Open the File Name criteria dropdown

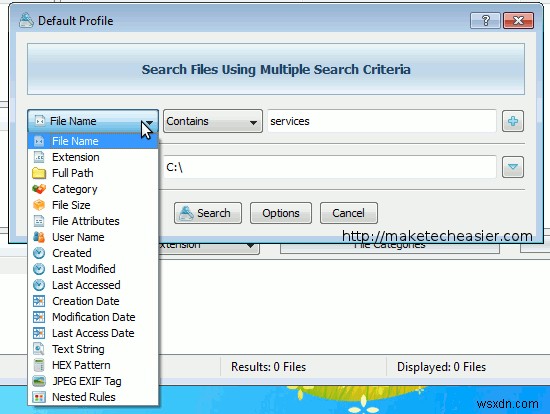(93, 121)
